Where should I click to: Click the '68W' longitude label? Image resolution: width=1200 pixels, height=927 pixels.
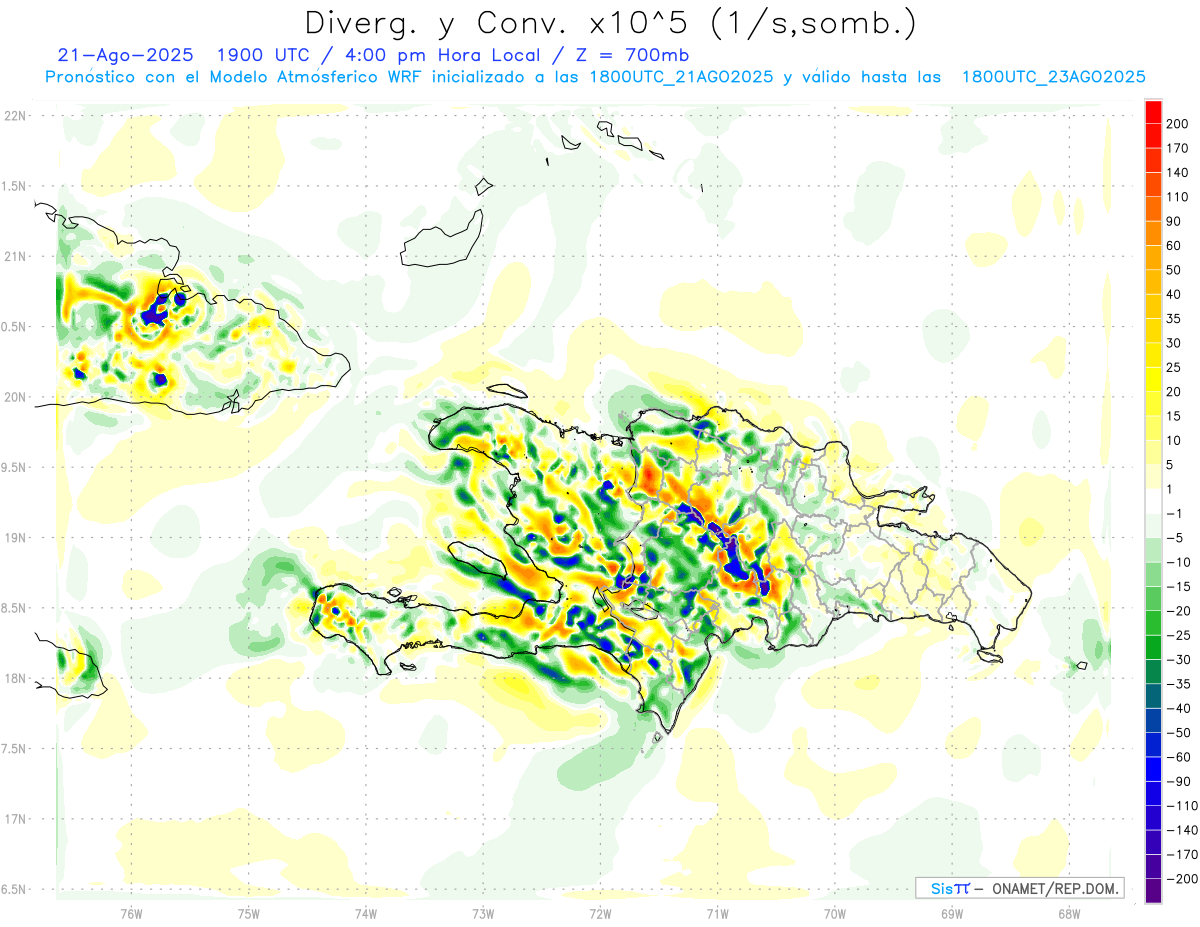[x=1069, y=913]
